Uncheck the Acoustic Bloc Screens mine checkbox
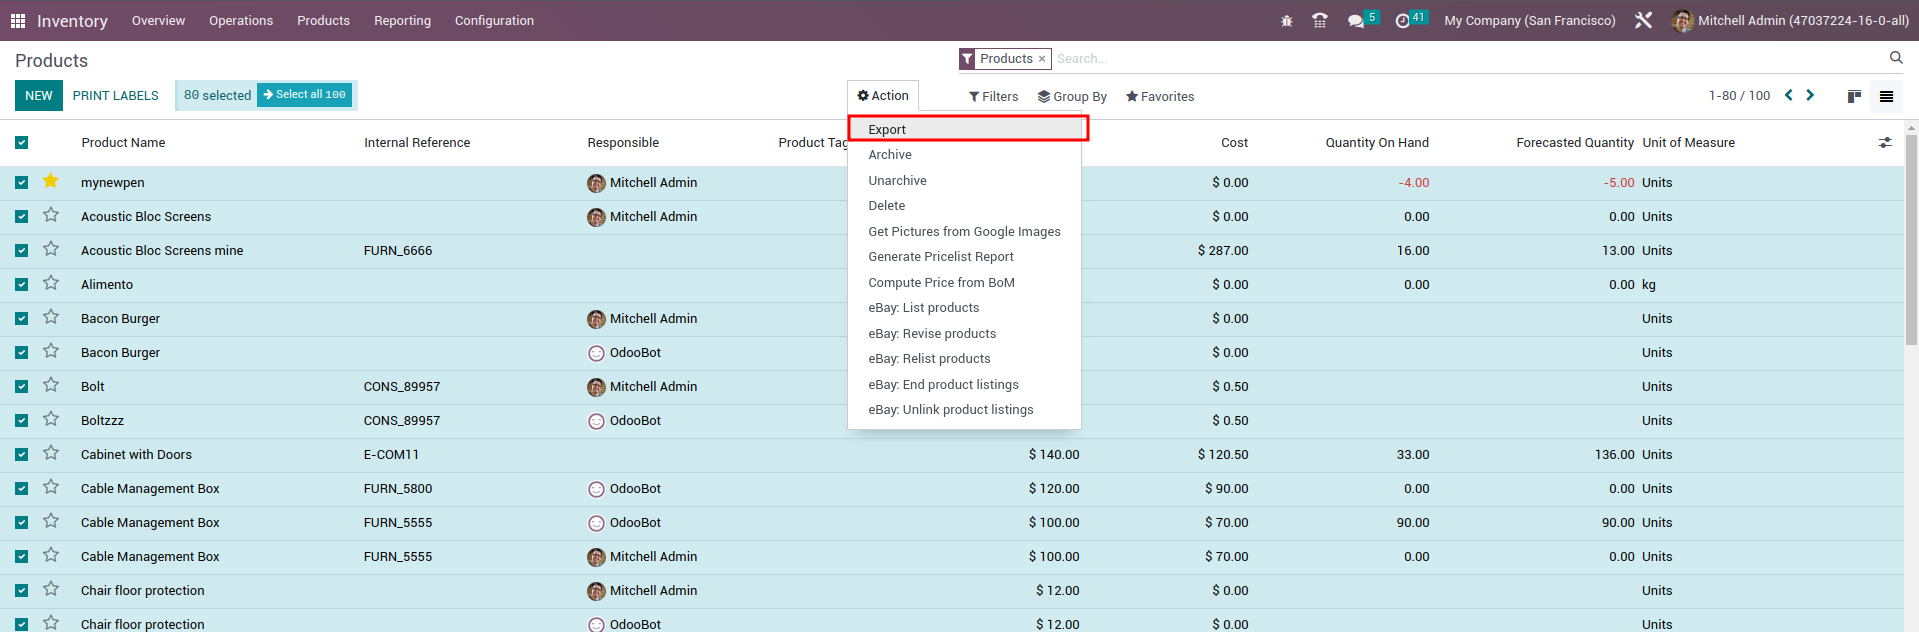Viewport: 1919px width, 632px height. point(21,251)
